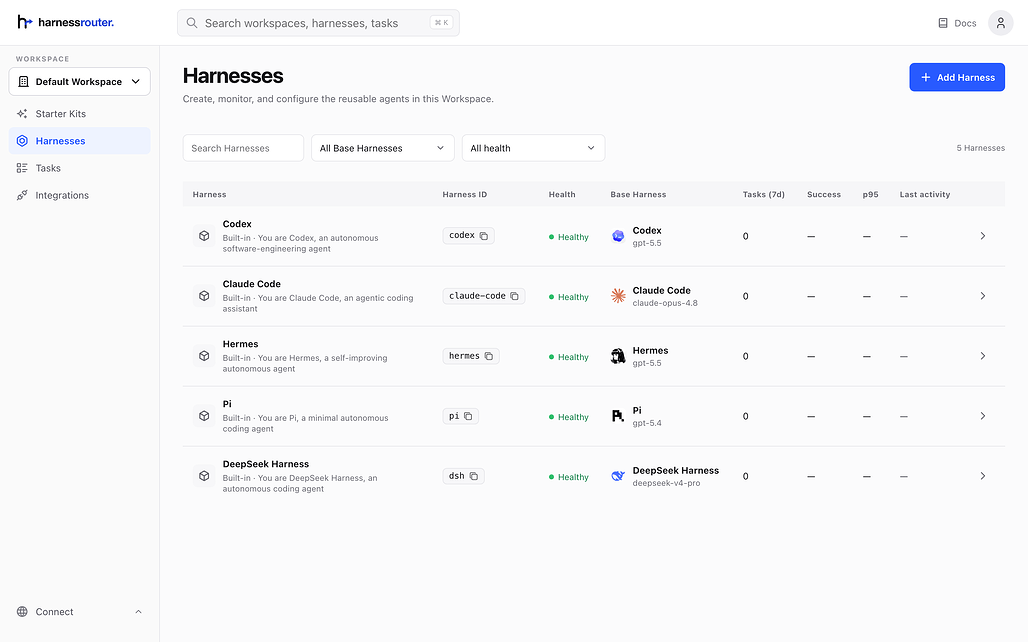Click the cube icon of Codex row
This screenshot has height=642, width=1028.
tap(204, 236)
